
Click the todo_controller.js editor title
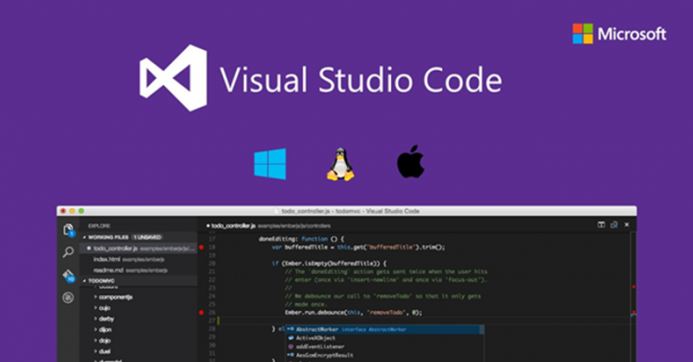point(233,226)
